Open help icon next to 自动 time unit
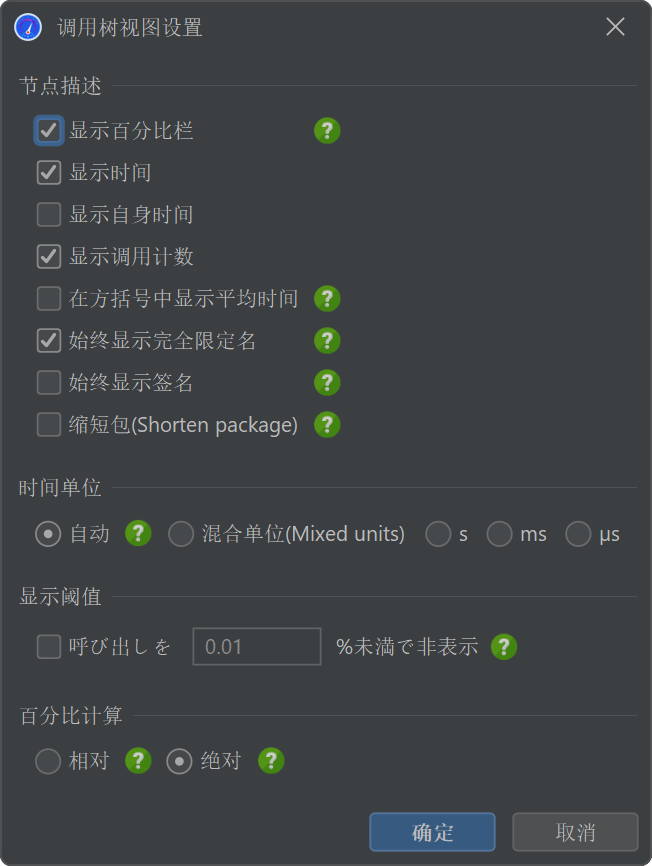This screenshot has height=866, width=652. point(138,534)
